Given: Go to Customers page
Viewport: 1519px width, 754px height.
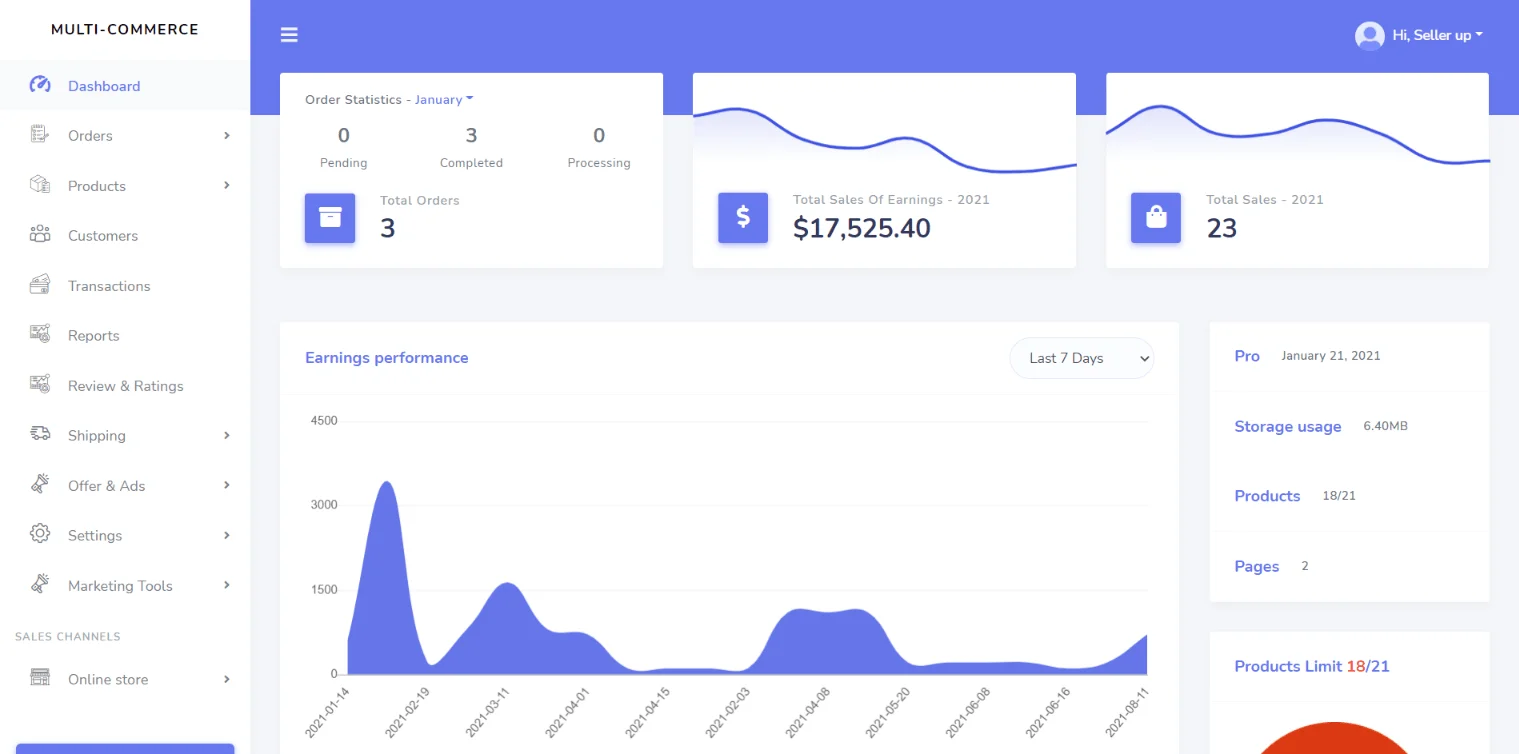Looking at the screenshot, I should [125, 236].
